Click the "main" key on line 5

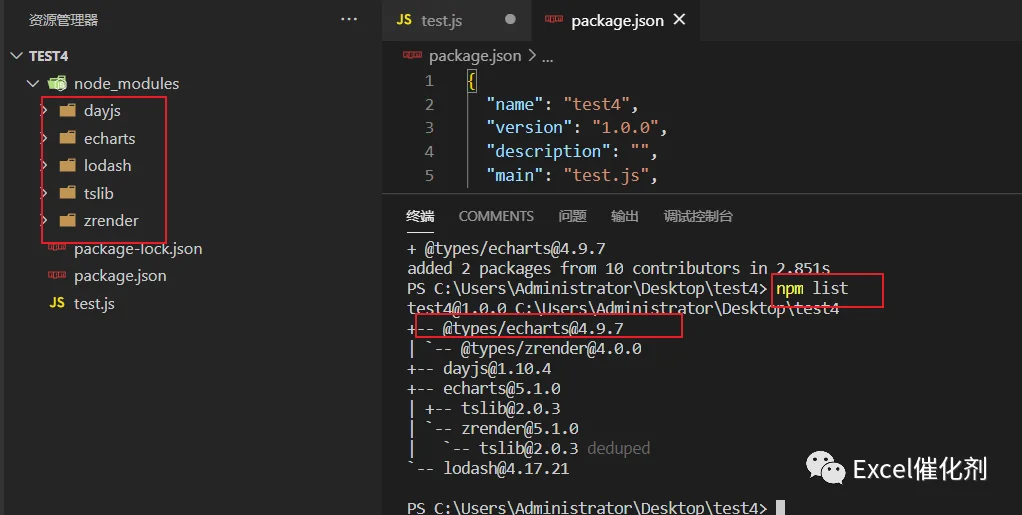tap(515, 175)
